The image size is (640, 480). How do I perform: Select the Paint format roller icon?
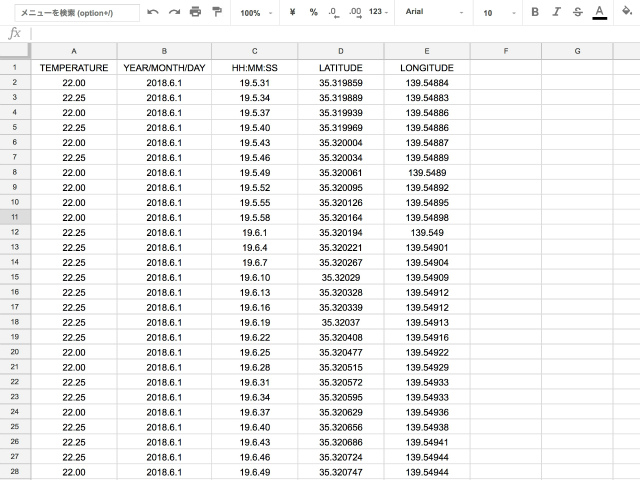(x=217, y=12)
